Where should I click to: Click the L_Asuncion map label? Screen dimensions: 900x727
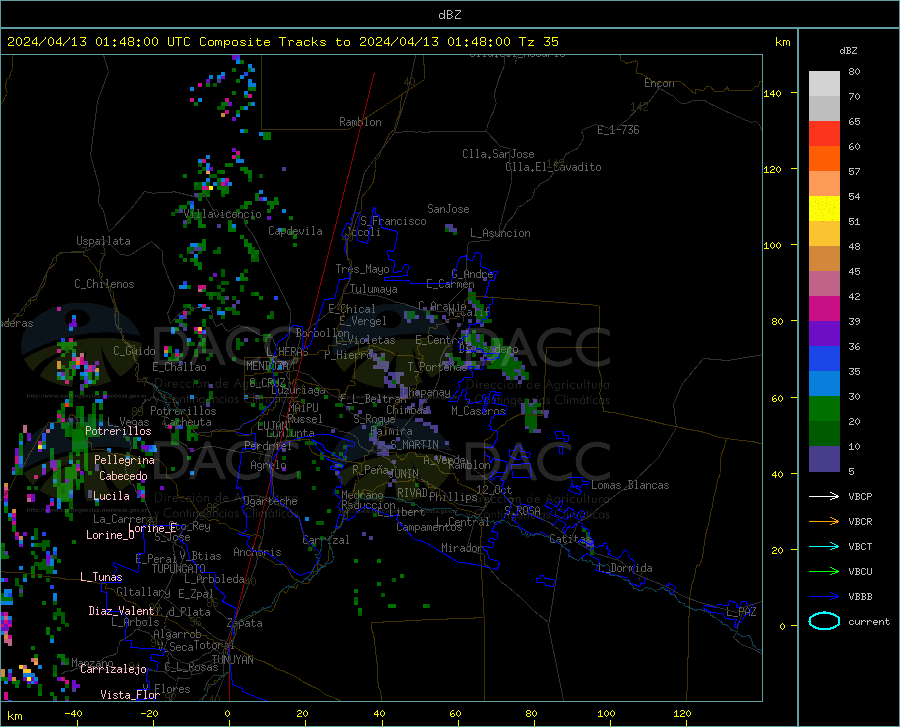[500, 233]
